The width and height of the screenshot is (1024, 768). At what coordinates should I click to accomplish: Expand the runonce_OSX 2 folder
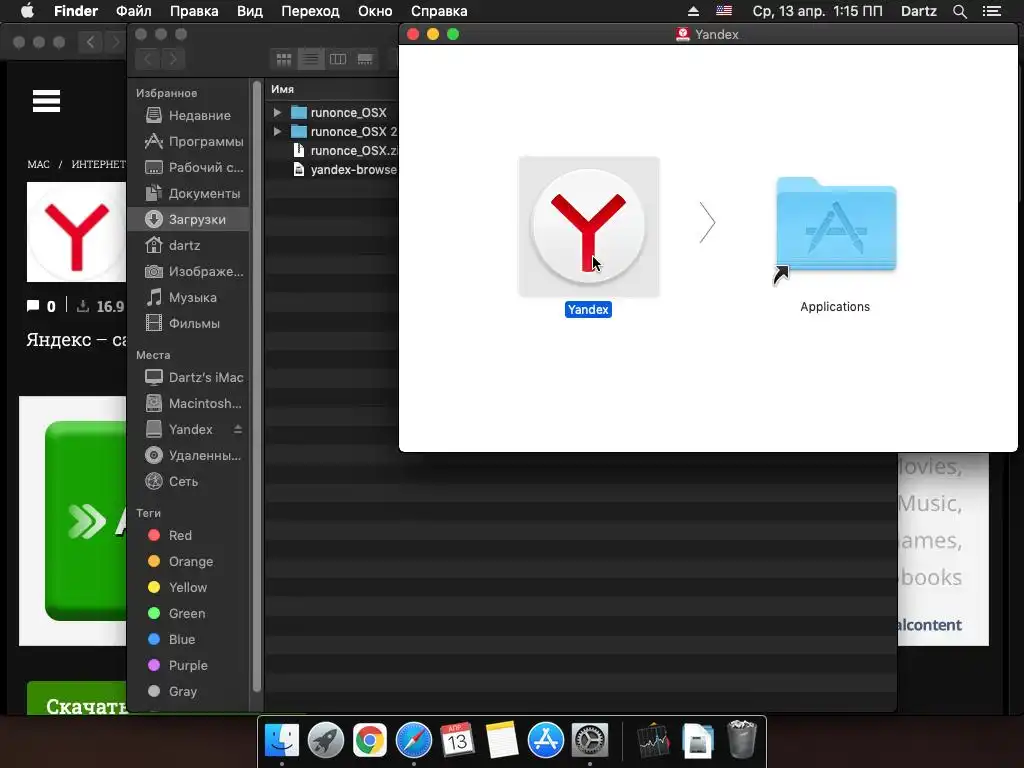tap(277, 131)
